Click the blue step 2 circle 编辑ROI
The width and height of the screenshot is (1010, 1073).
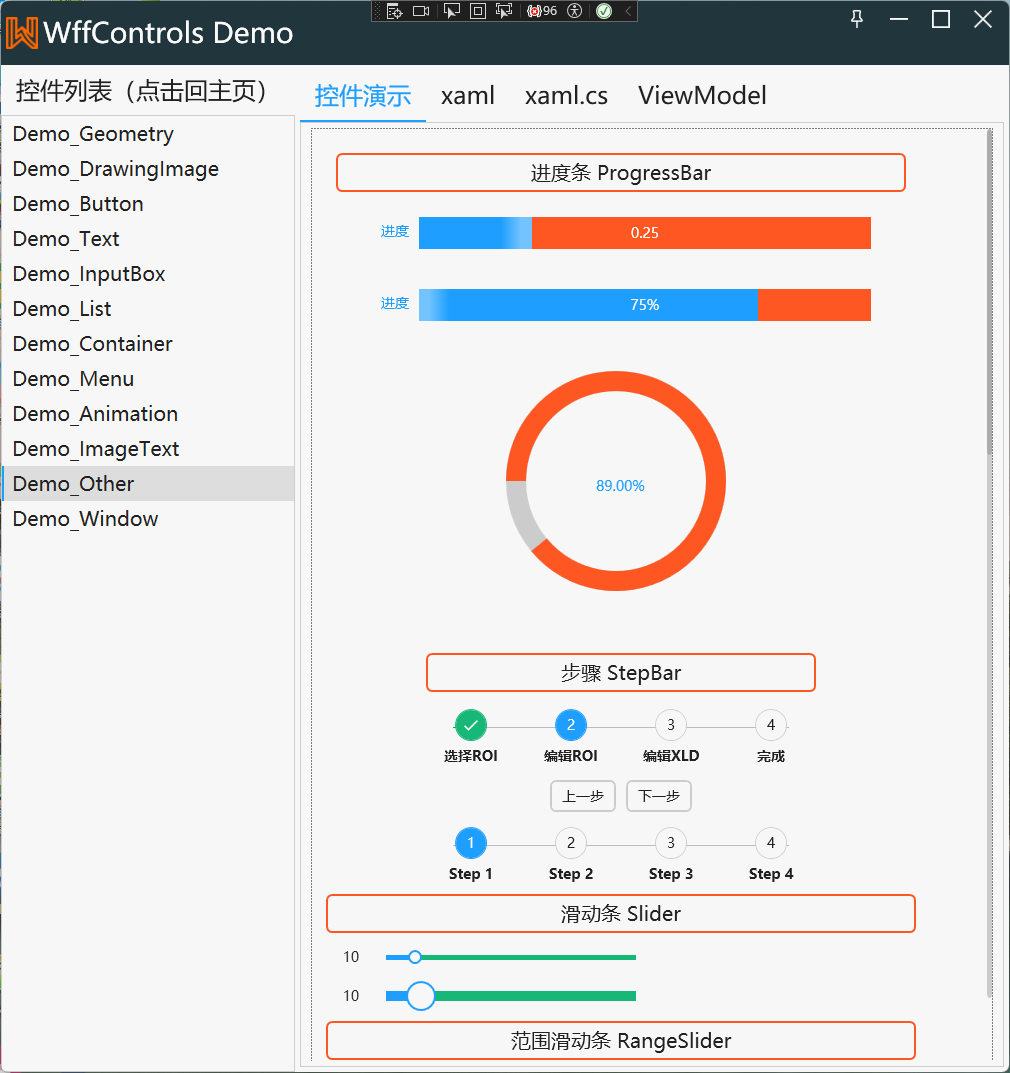[571, 725]
